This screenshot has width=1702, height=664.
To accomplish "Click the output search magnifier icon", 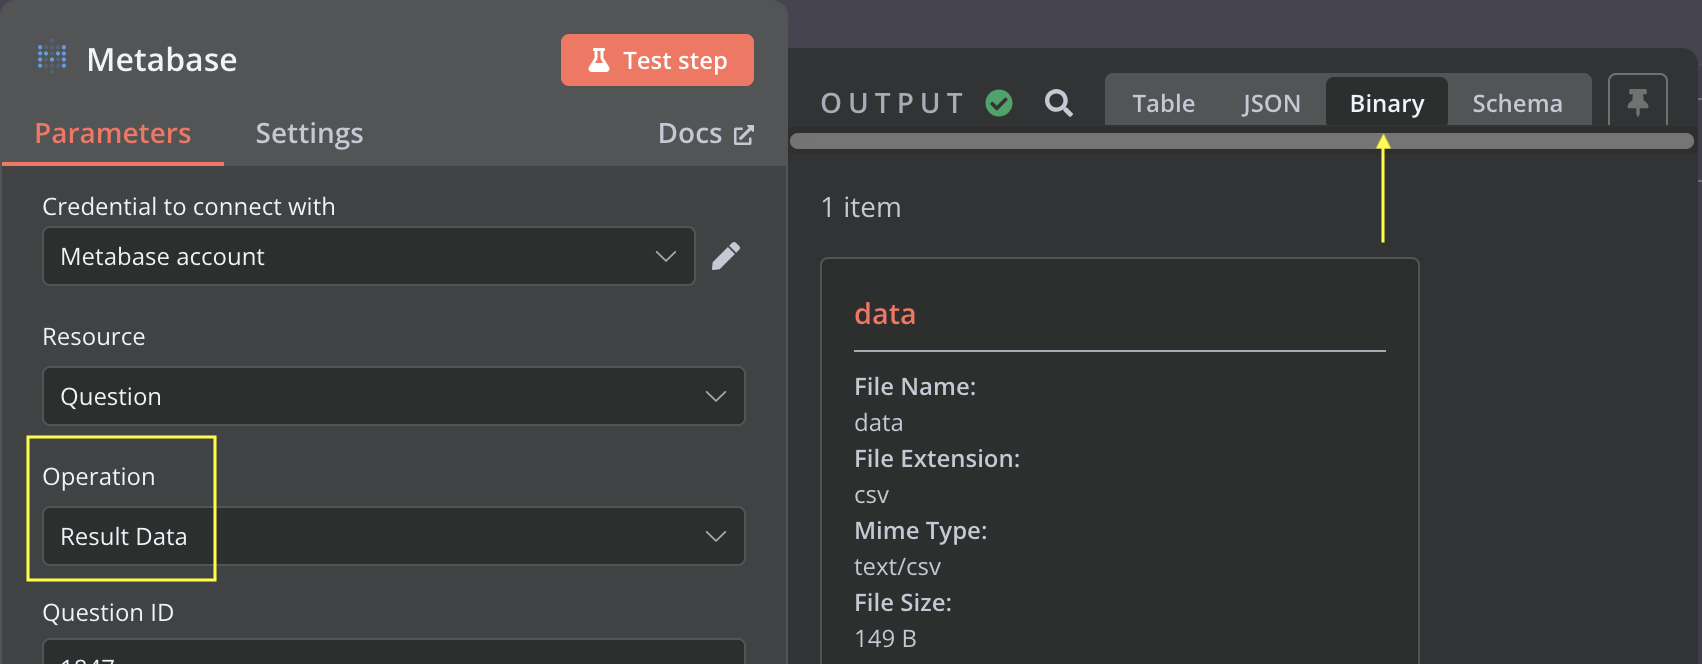I will click(1058, 103).
